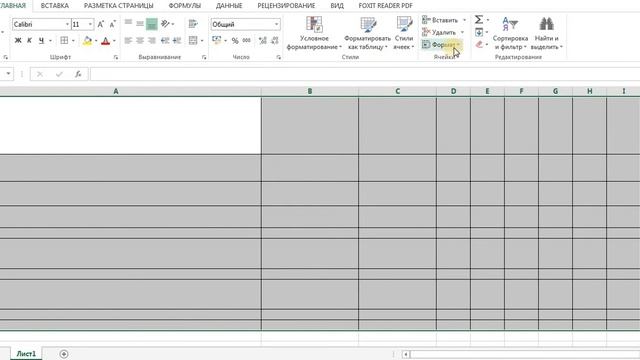Toggle top vertical alignment

pos(128,24)
